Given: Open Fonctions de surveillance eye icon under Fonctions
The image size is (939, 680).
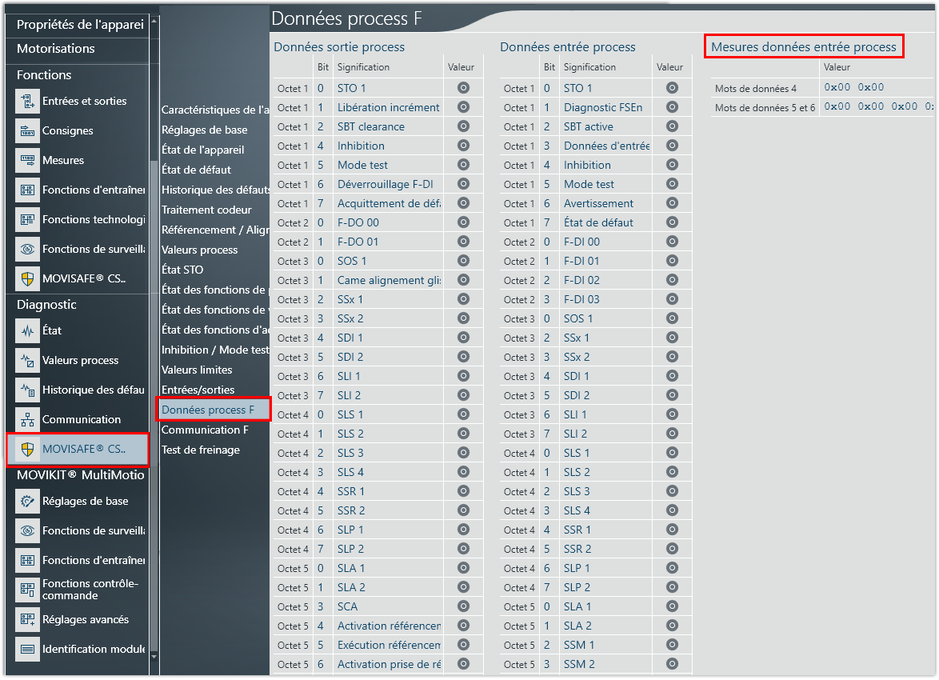Looking at the screenshot, I should (x=27, y=249).
